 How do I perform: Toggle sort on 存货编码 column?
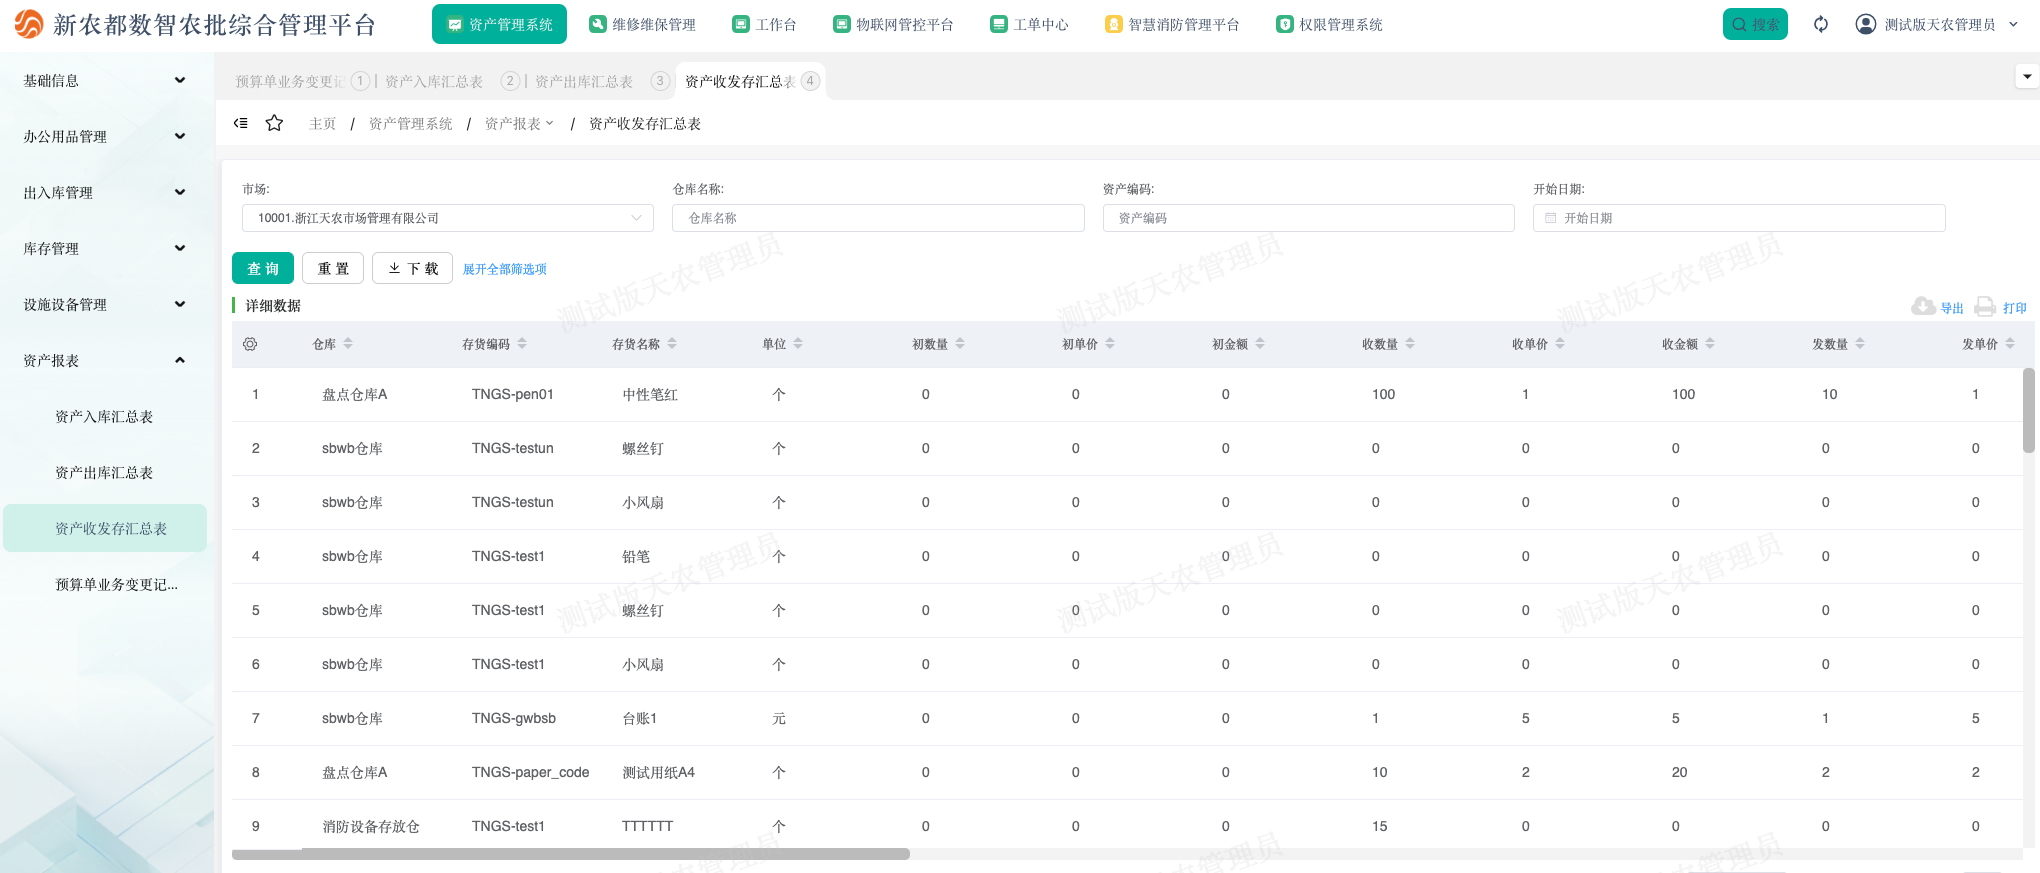pos(522,344)
